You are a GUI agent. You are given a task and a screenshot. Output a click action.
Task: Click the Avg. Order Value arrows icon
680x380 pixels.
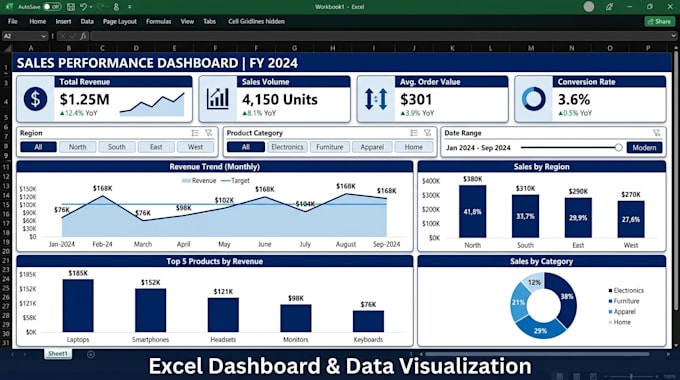[x=376, y=98]
